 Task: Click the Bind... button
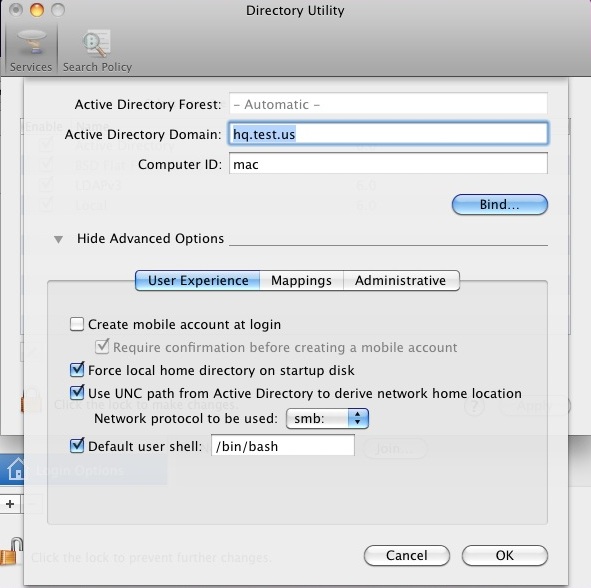499,205
